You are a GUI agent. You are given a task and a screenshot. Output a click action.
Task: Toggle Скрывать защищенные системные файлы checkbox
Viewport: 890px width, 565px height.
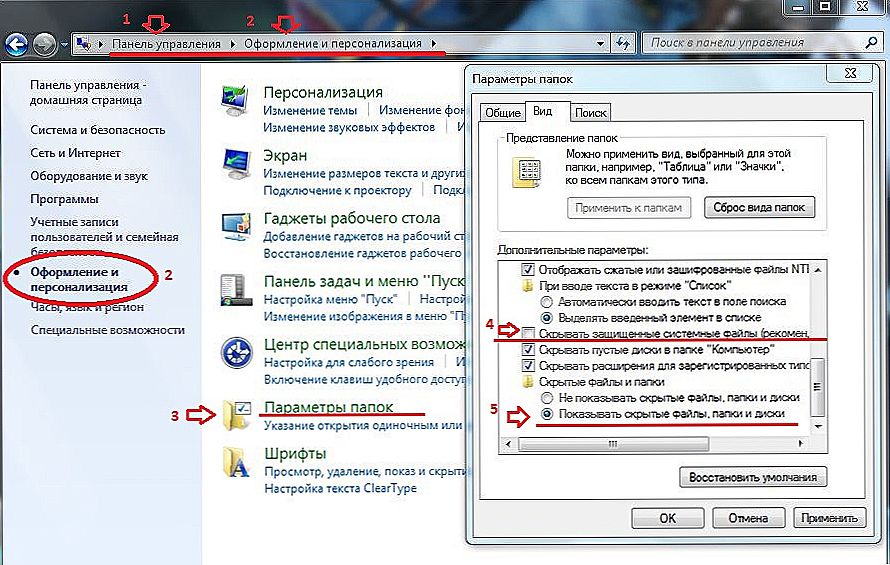click(x=528, y=333)
